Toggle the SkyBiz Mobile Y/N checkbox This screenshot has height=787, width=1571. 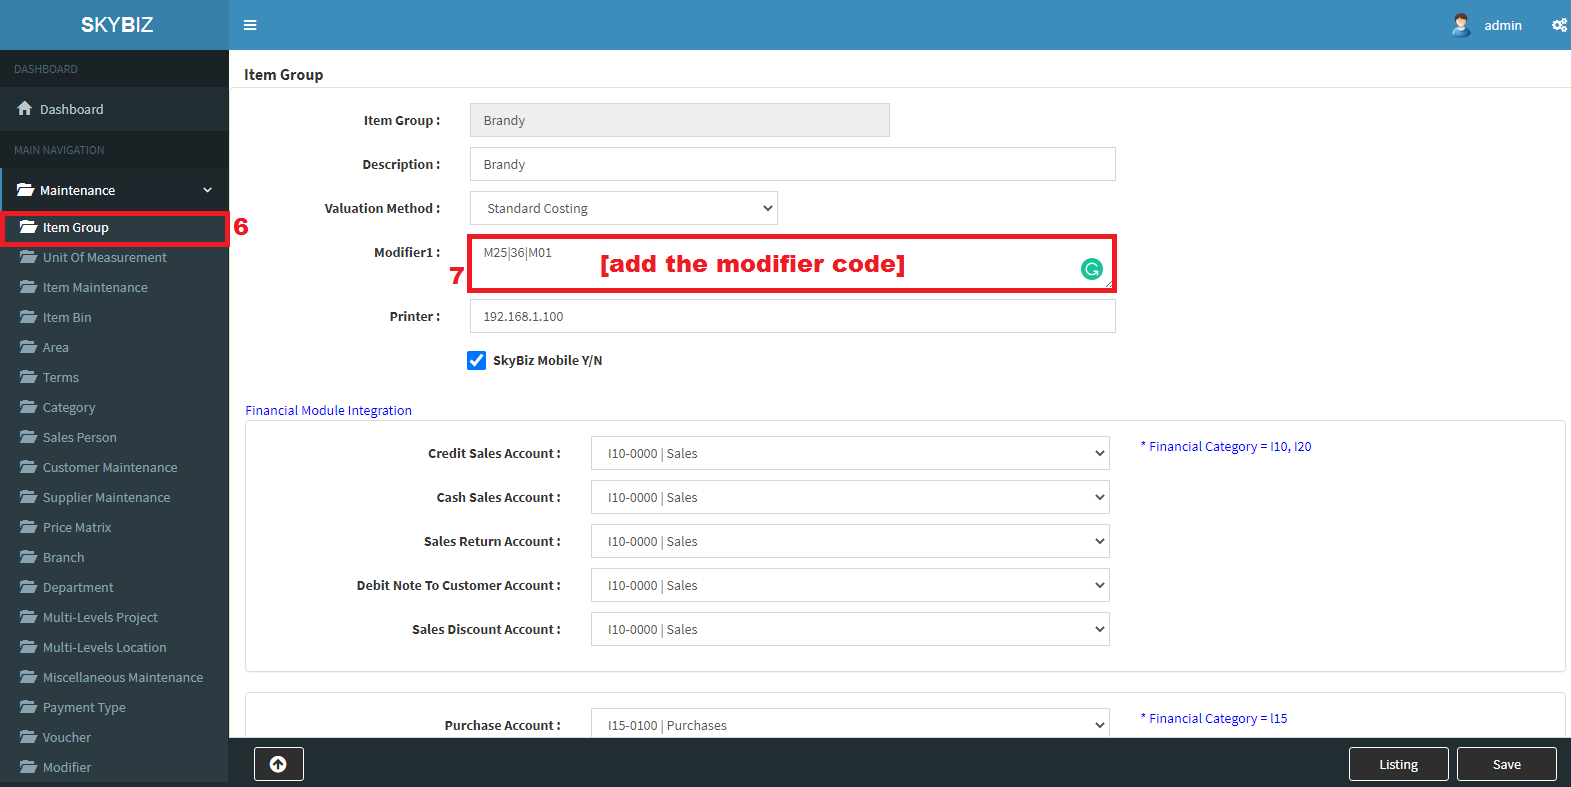click(477, 360)
